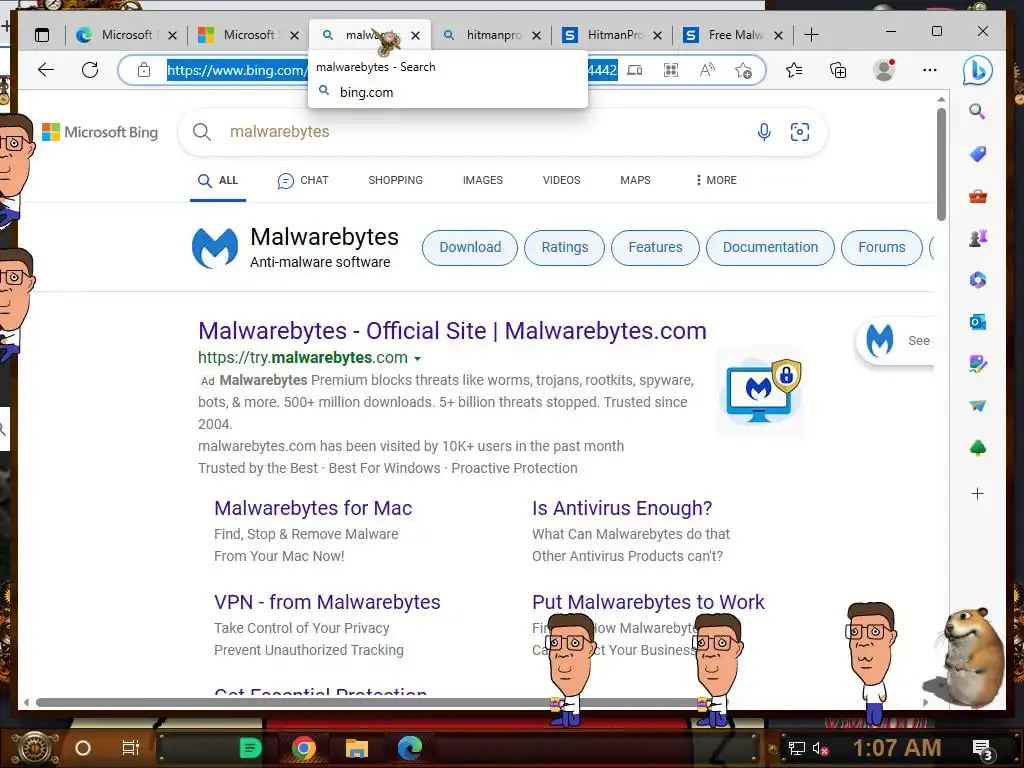Open File Explorer from the taskbar
Screen dimensions: 1024x768
pos(357,748)
